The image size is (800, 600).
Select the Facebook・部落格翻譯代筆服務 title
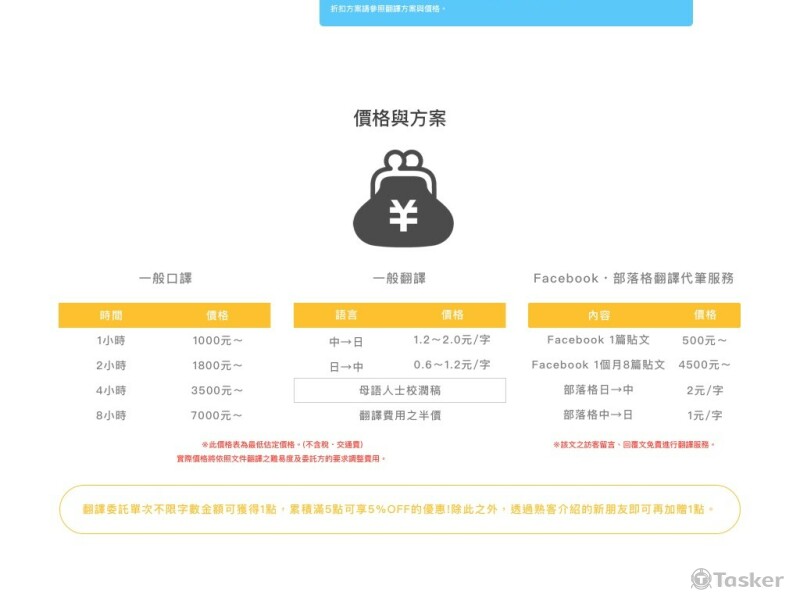pyautogui.click(x=633, y=278)
